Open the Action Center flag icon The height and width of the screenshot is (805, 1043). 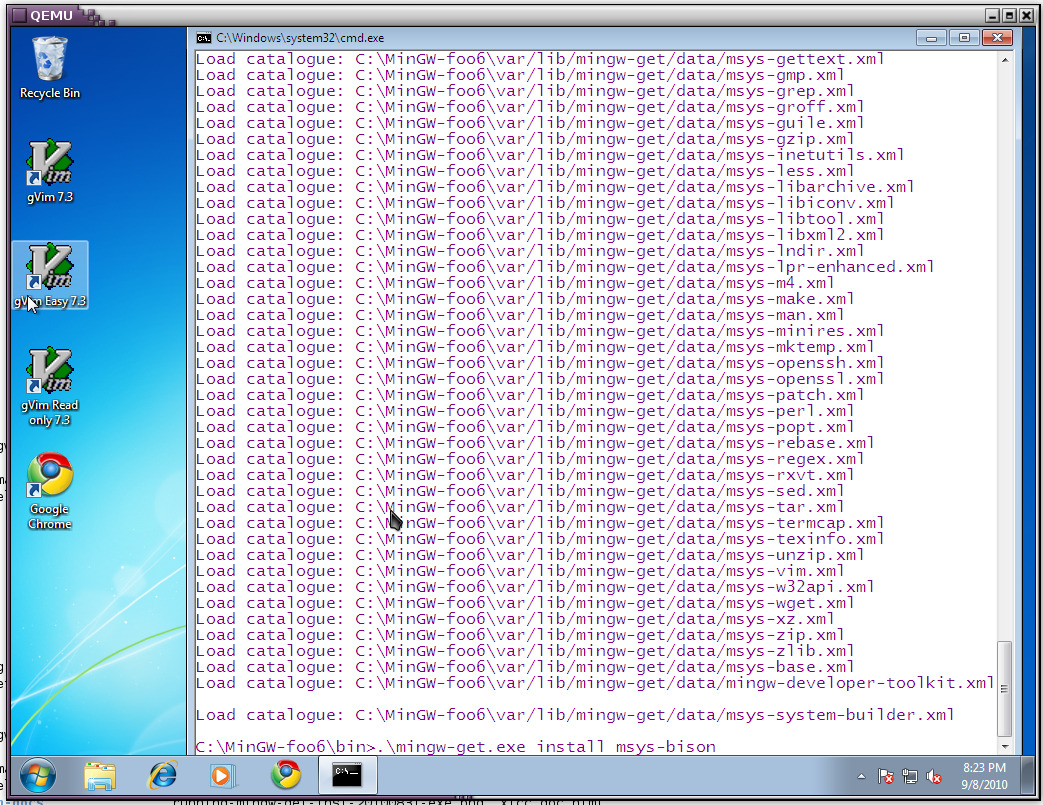tap(886, 776)
